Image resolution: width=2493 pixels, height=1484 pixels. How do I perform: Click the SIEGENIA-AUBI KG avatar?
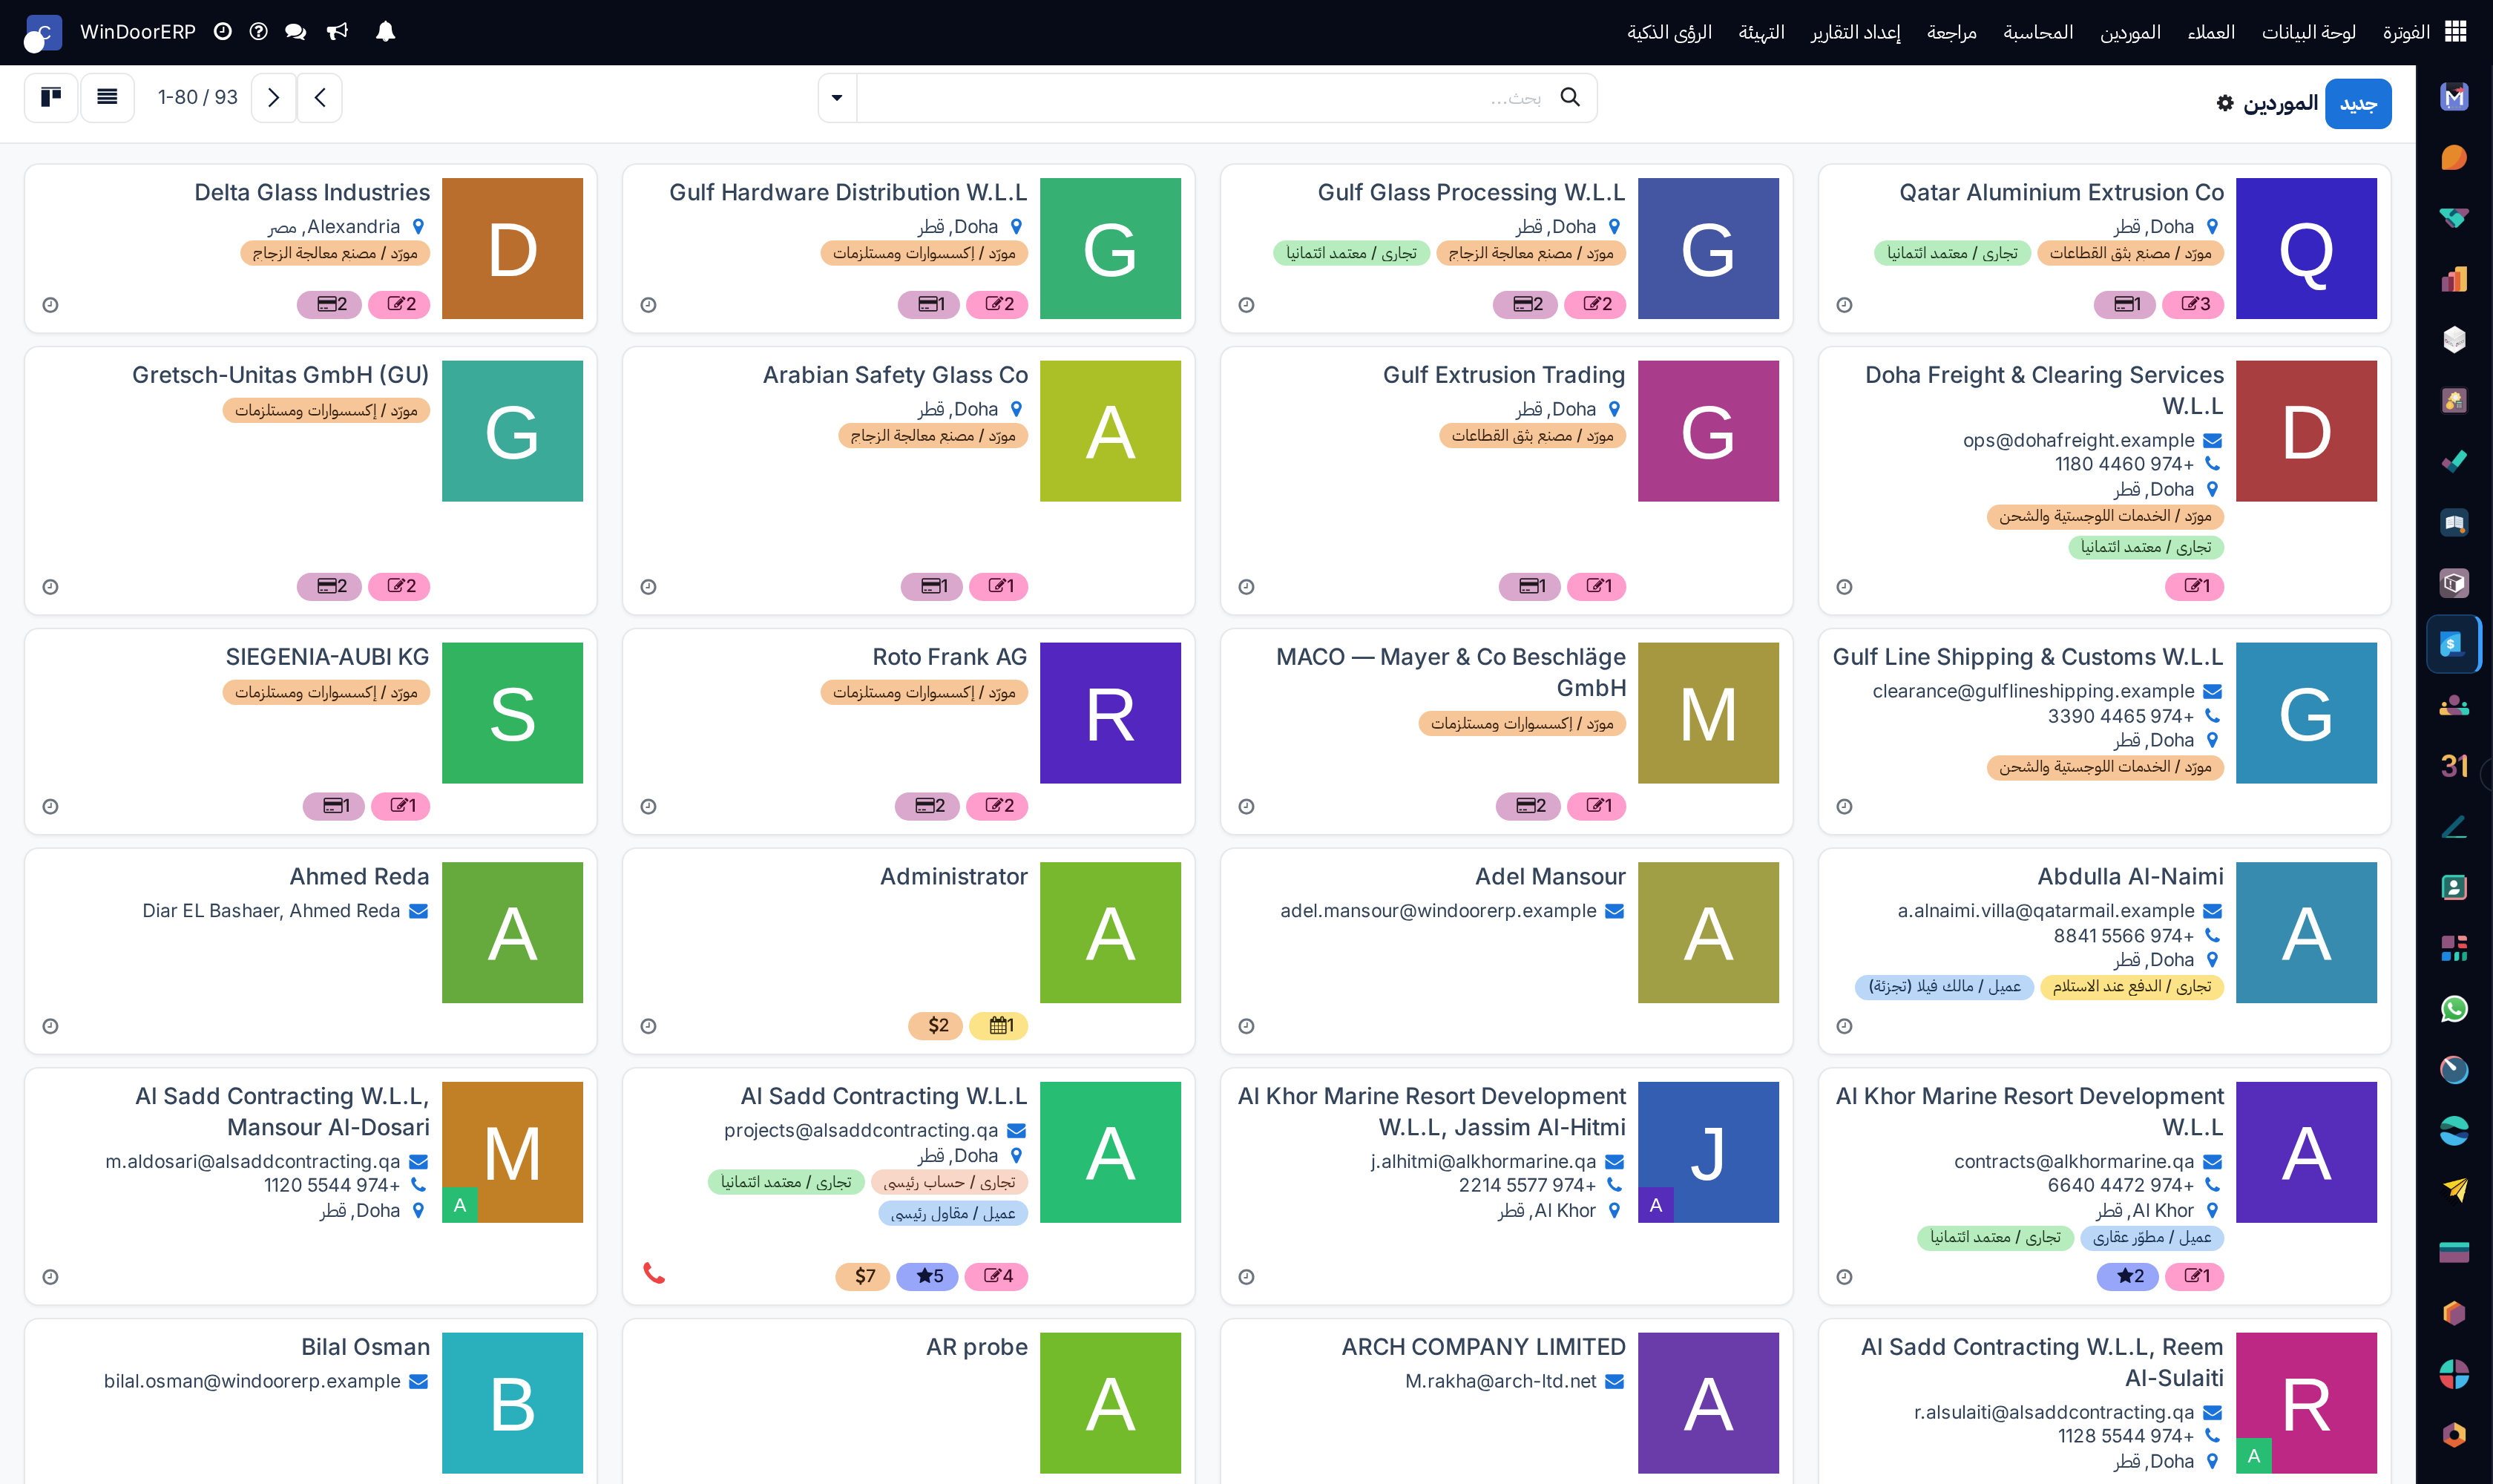pos(512,712)
